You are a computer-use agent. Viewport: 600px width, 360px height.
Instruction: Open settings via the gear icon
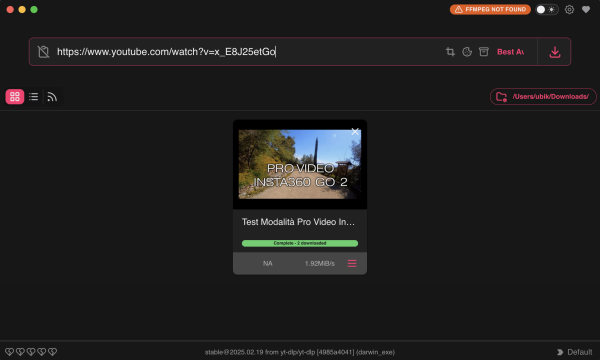click(569, 10)
